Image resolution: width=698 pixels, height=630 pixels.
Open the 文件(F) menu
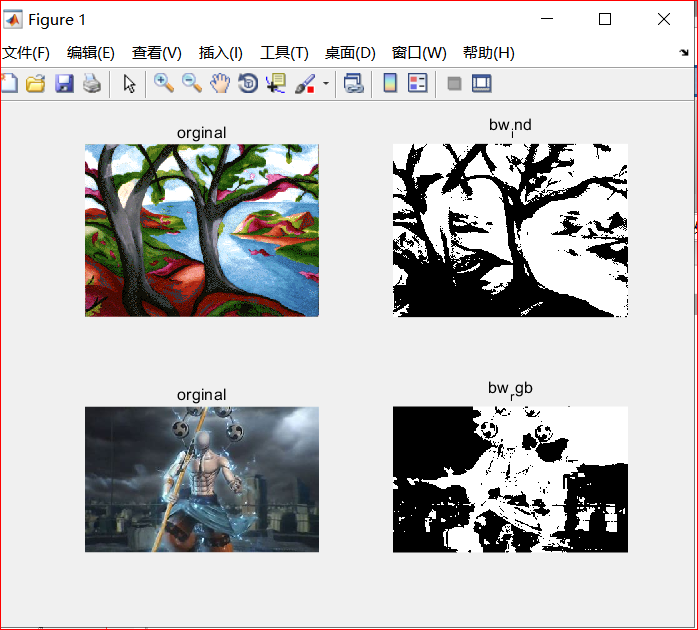tap(26, 53)
